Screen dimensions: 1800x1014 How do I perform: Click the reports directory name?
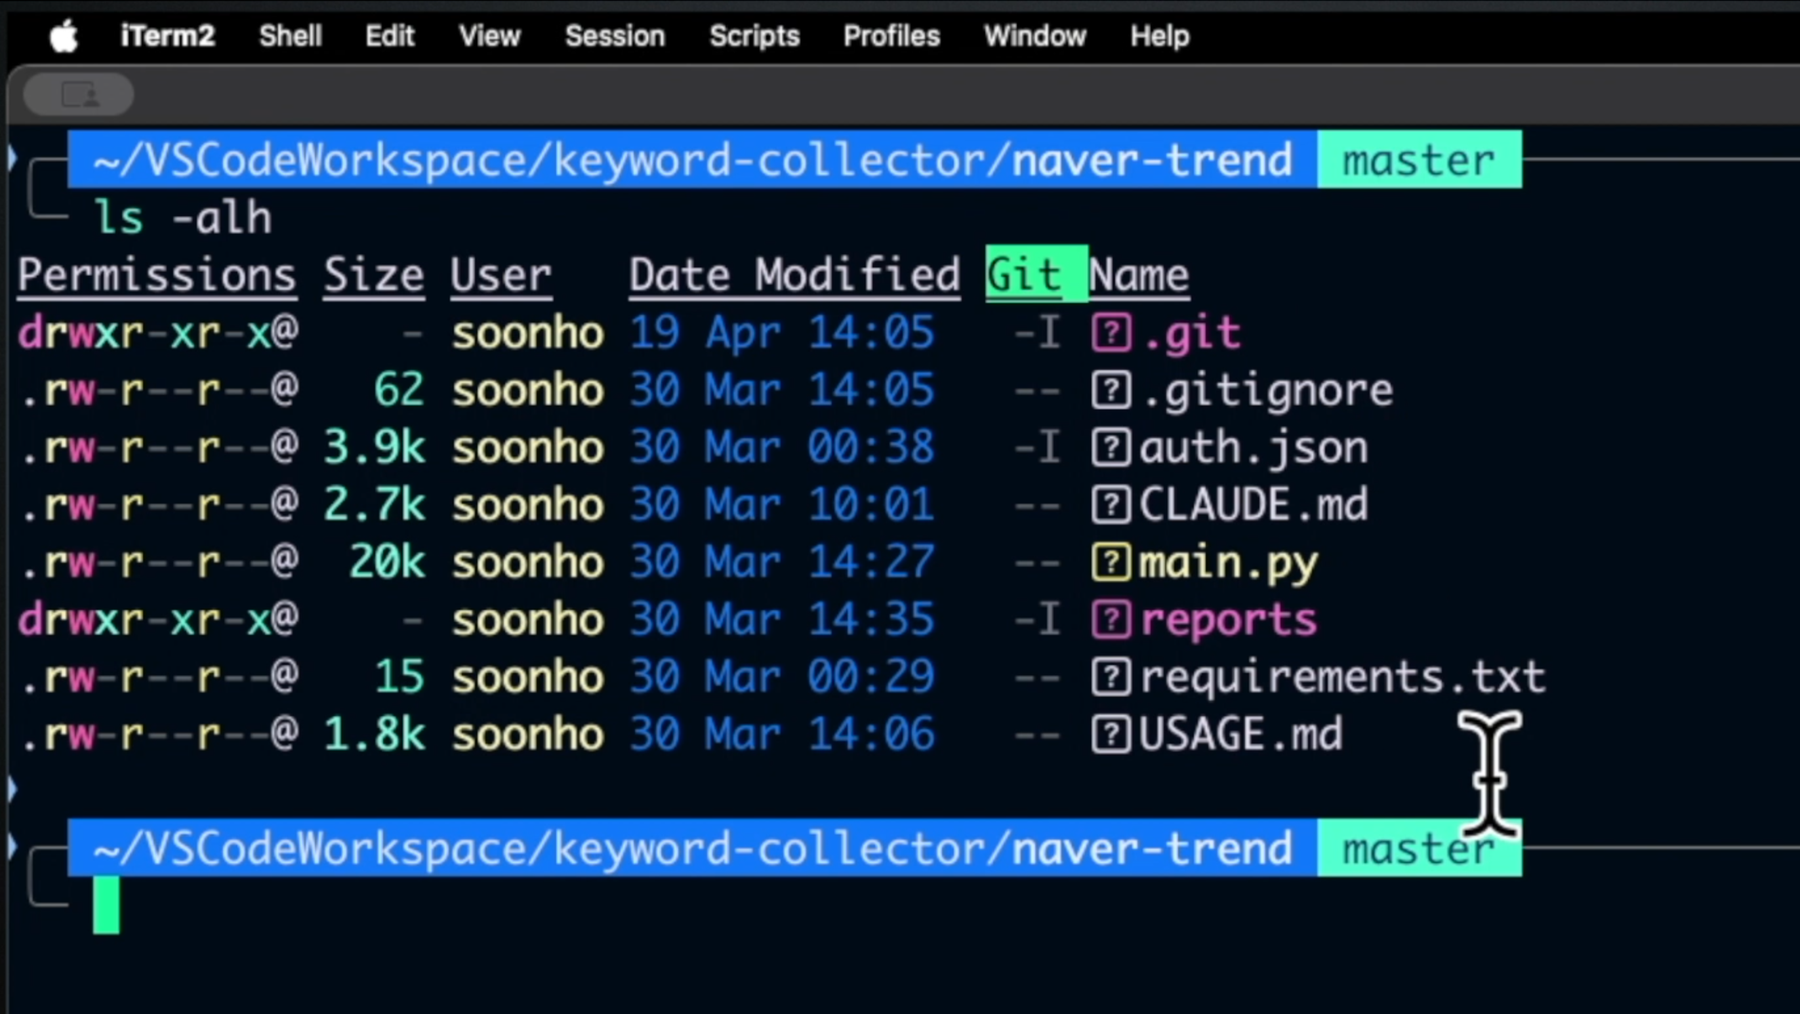(x=1228, y=621)
